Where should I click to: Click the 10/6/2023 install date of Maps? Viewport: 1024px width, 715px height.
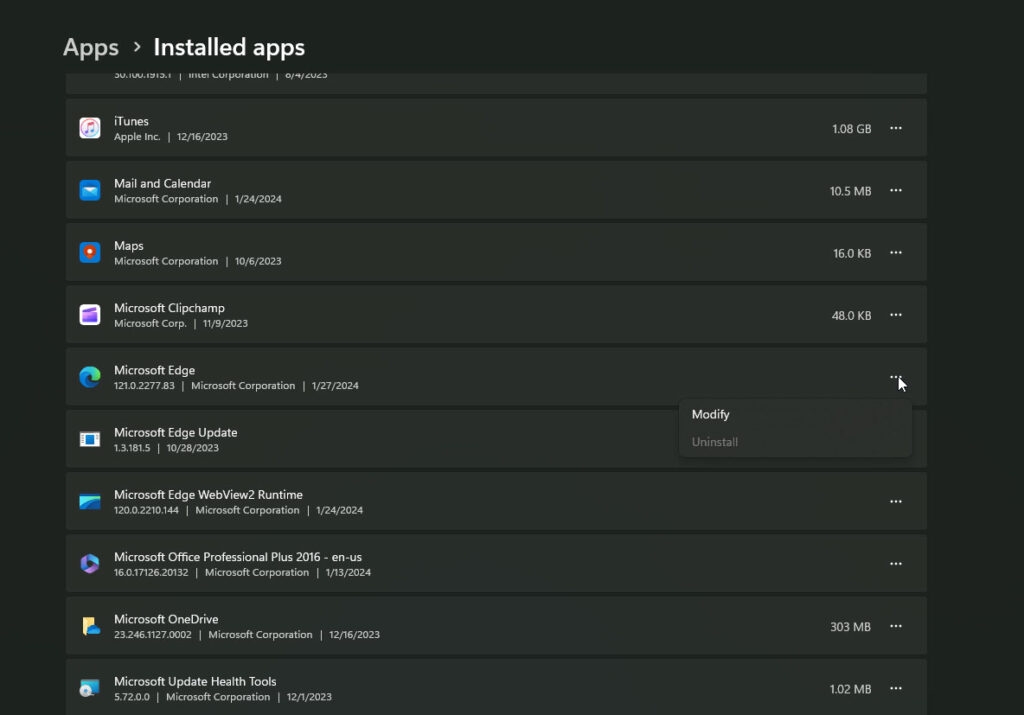[258, 261]
